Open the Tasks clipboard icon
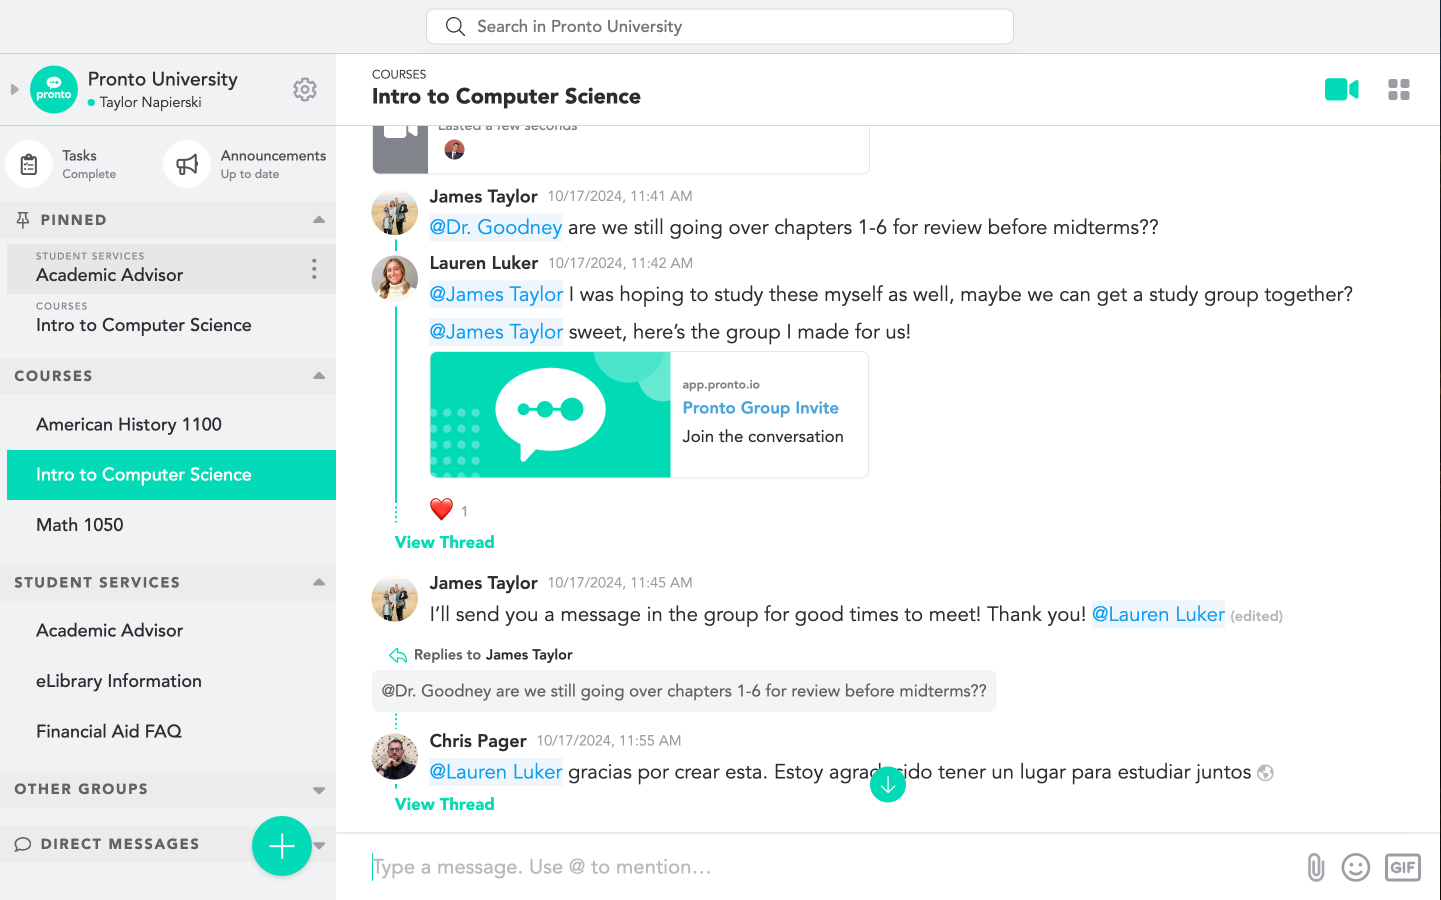Screen dimensions: 1441x900 tap(29, 164)
